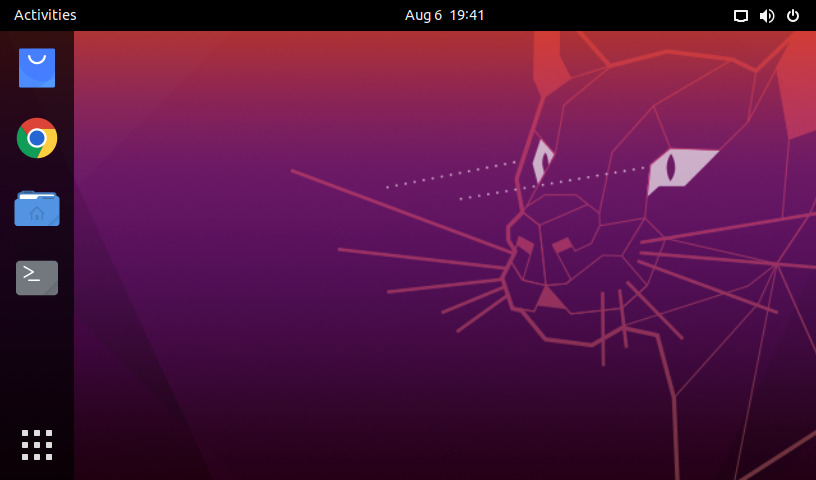This screenshot has width=816, height=480.
Task: Click the speaker volume icon in top bar
Action: (767, 15)
